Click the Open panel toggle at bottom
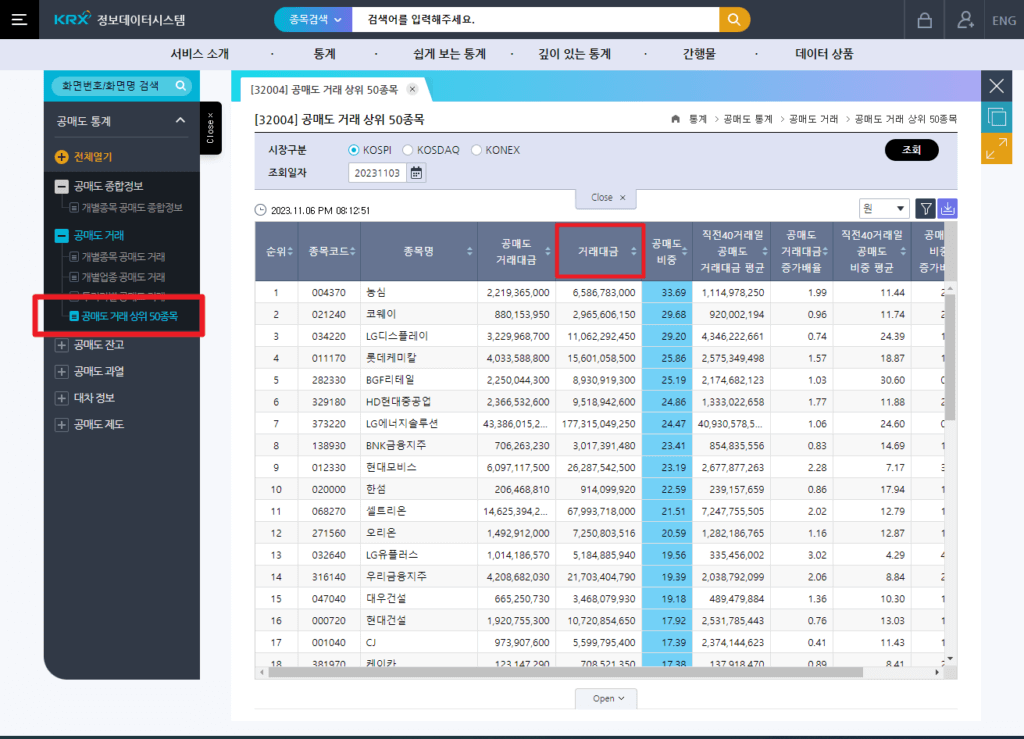 [606, 699]
